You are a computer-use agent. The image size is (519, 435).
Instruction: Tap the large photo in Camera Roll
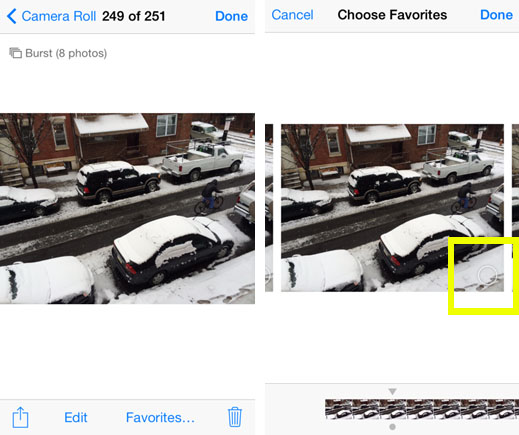127,208
